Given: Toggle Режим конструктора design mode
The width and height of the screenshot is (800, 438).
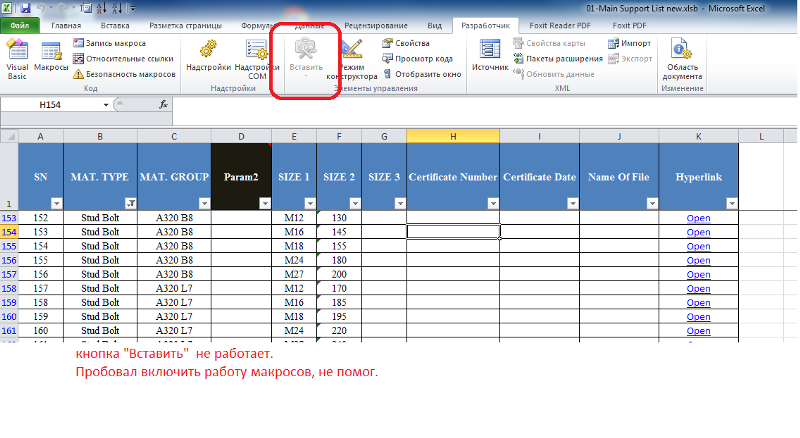Looking at the screenshot, I should [x=354, y=60].
